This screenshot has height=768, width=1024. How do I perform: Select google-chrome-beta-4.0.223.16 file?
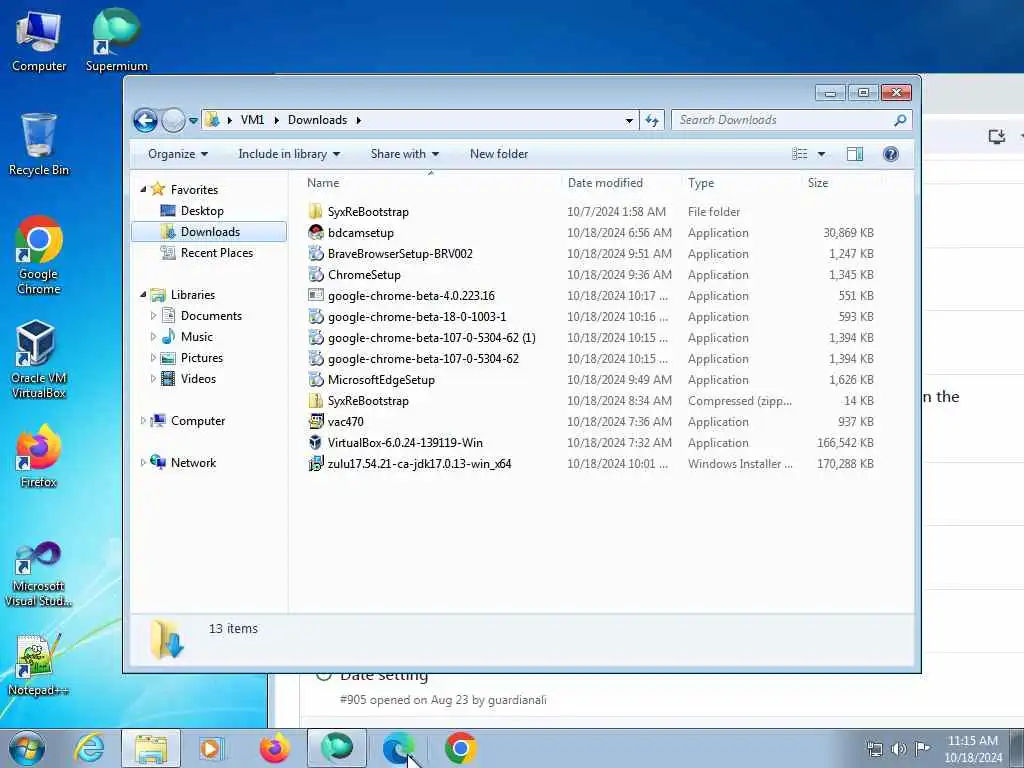tap(411, 296)
